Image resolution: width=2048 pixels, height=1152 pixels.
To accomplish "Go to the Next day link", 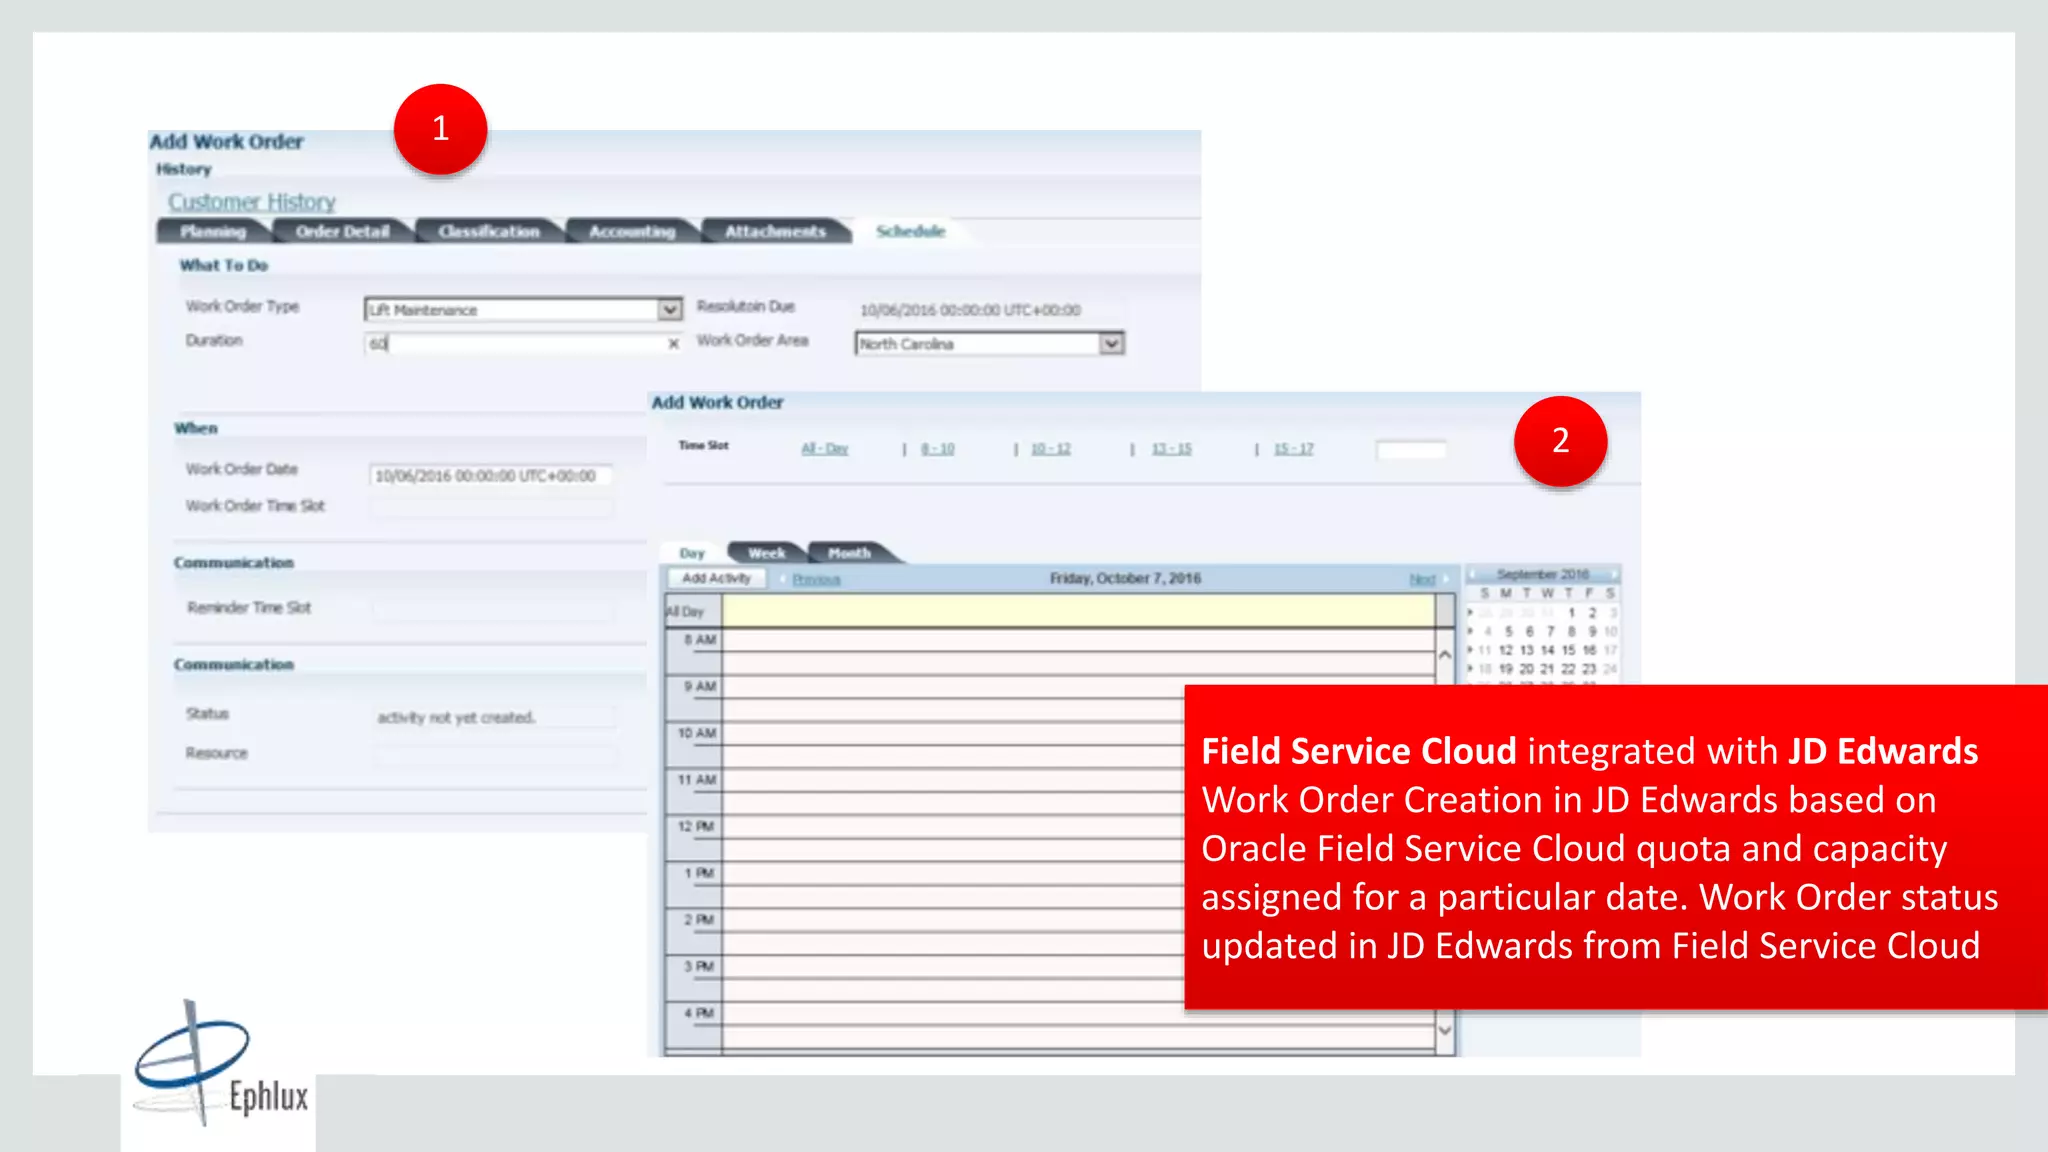I will [x=1422, y=580].
